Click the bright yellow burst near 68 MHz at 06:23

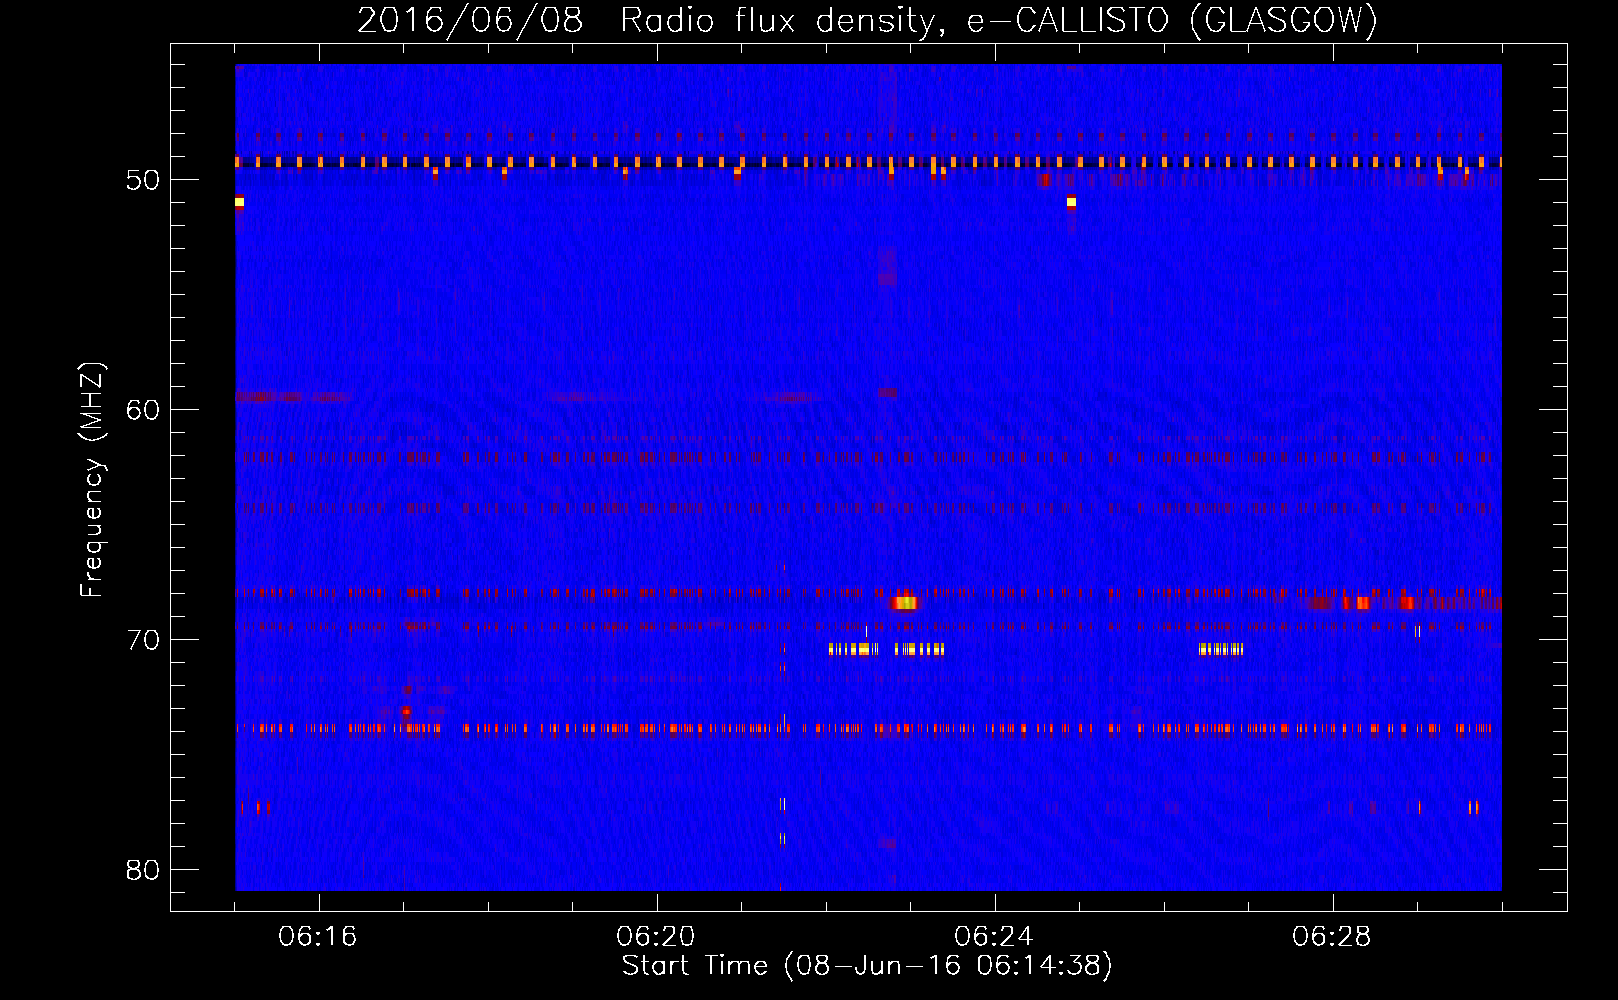click(904, 602)
